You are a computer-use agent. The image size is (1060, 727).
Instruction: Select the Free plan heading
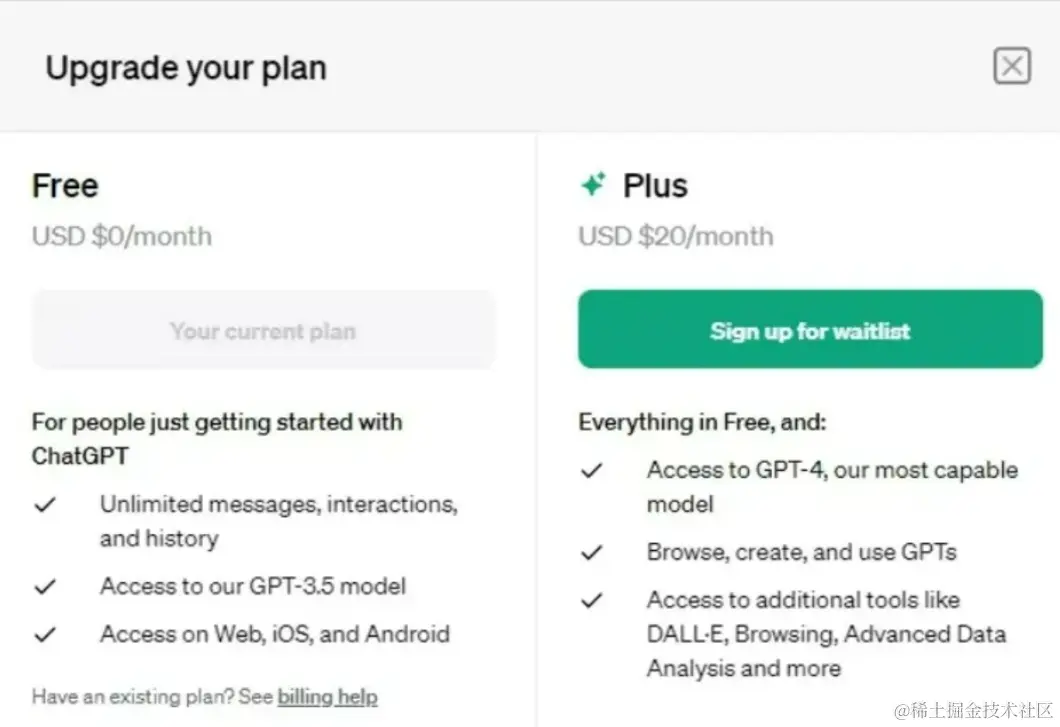click(65, 186)
